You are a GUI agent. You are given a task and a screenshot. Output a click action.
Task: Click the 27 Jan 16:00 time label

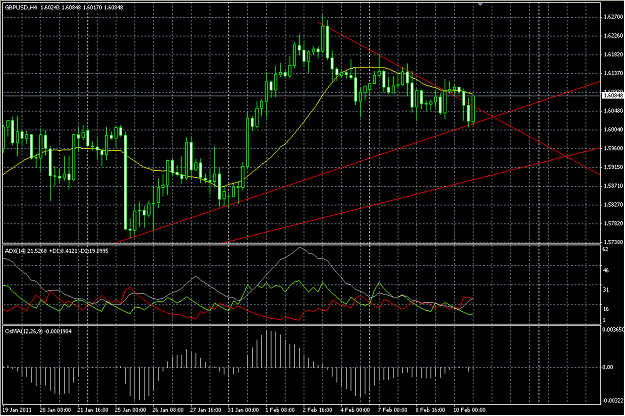click(205, 410)
